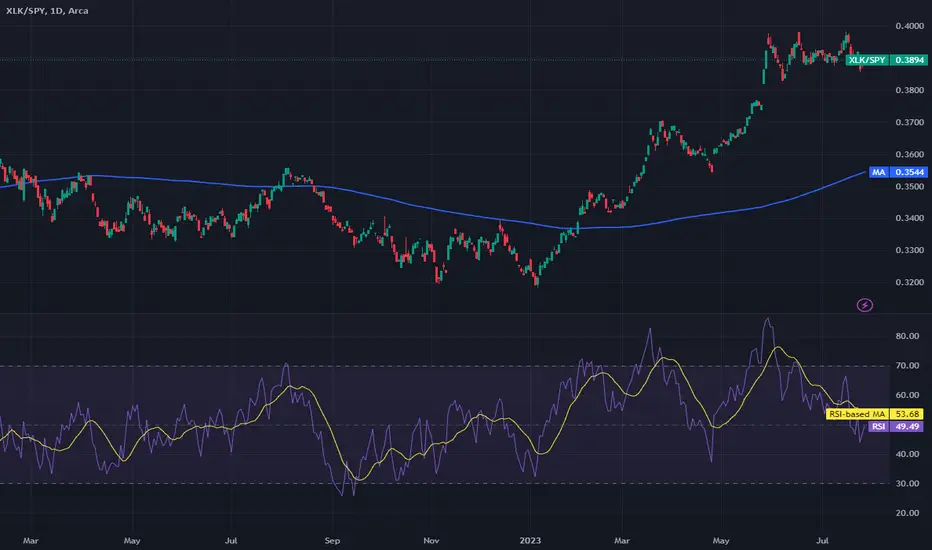
Task: Click the RSI 80.00 axis label
Action: 907,336
